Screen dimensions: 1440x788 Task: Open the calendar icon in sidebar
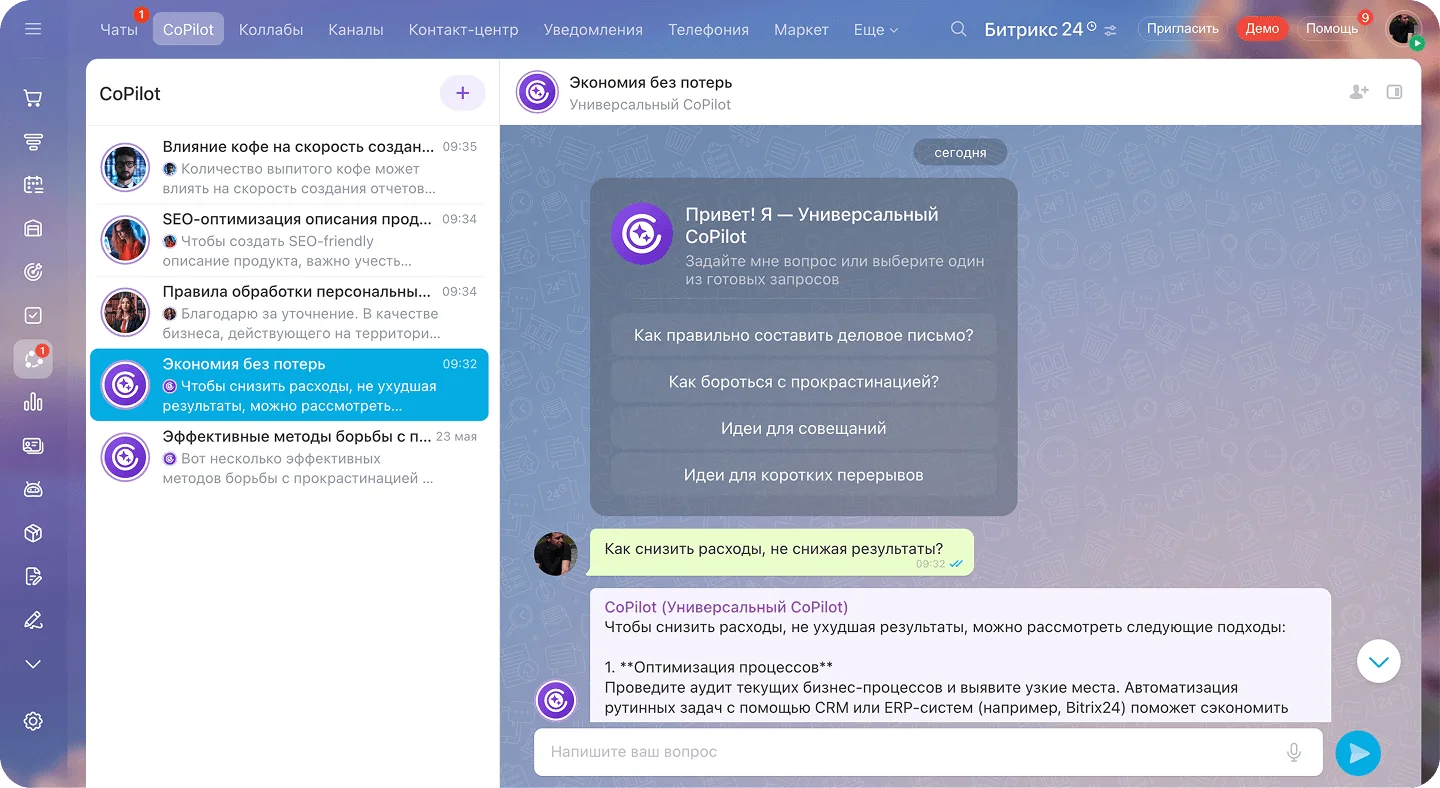(33, 184)
